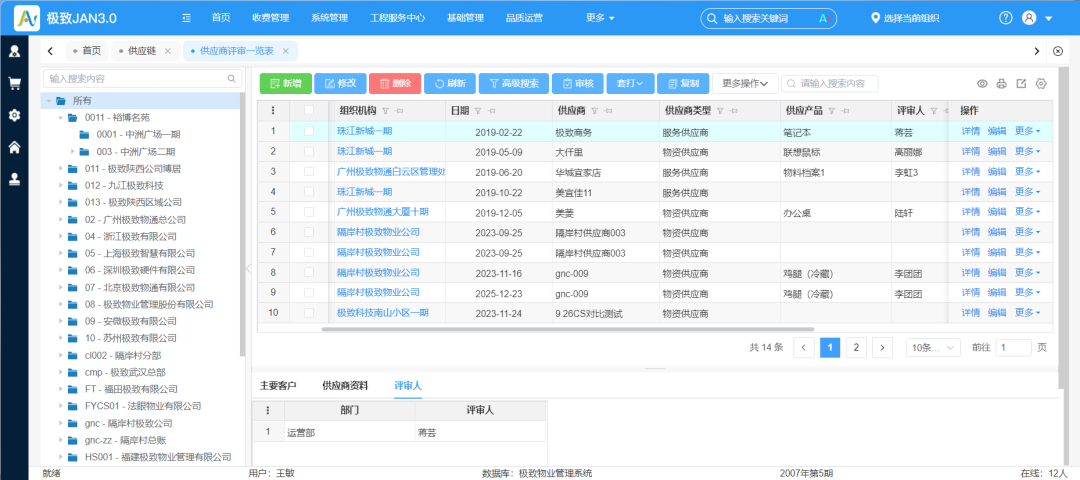Screen dimensions: 1080x480
Task: Open 详情 link for row 3 华城宜家店
Action: (x=970, y=171)
